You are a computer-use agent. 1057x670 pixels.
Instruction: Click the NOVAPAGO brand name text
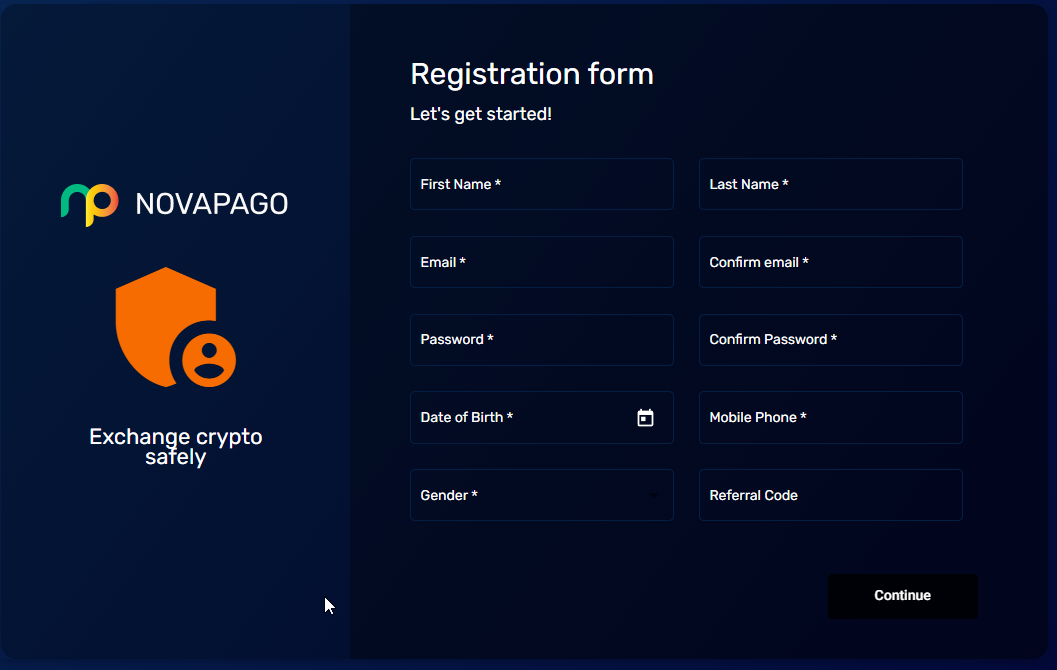pos(212,204)
